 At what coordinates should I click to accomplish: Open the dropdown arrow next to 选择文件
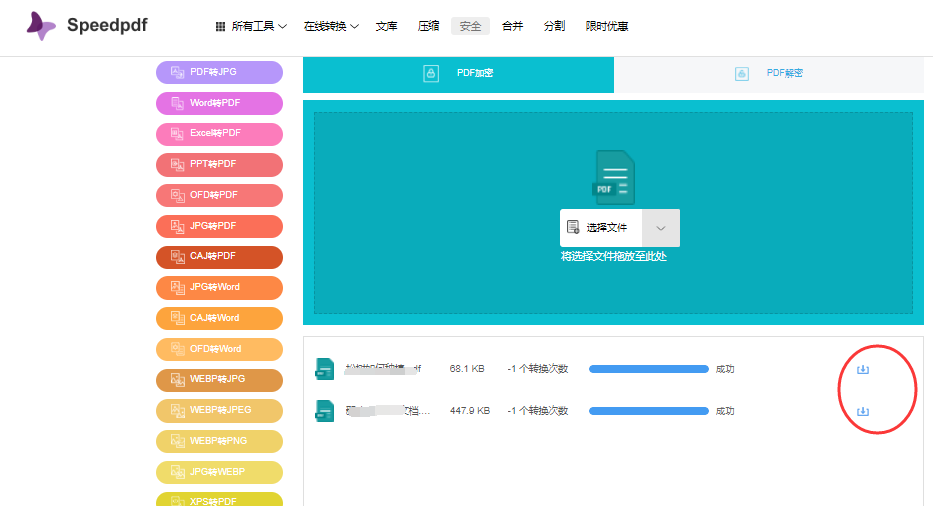(660, 228)
